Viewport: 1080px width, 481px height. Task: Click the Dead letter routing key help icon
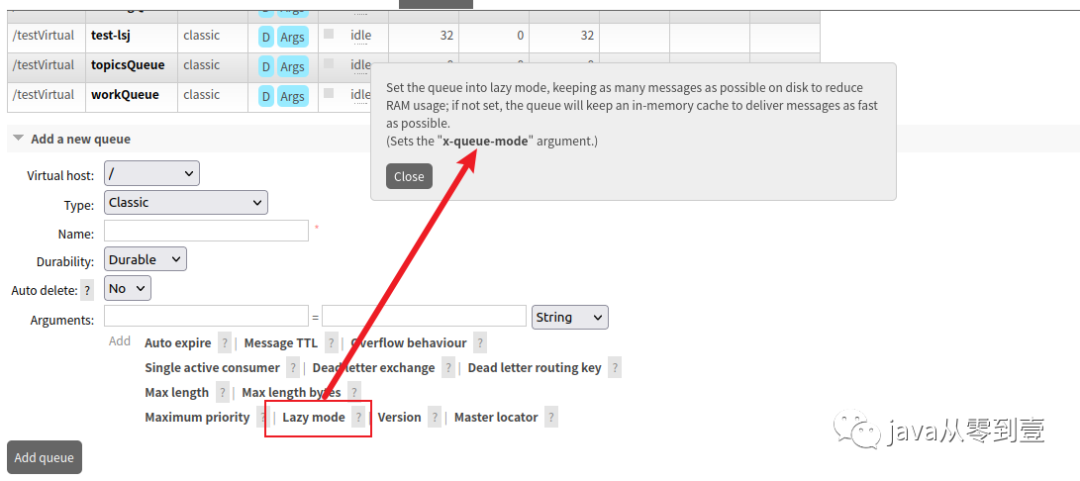(x=614, y=368)
